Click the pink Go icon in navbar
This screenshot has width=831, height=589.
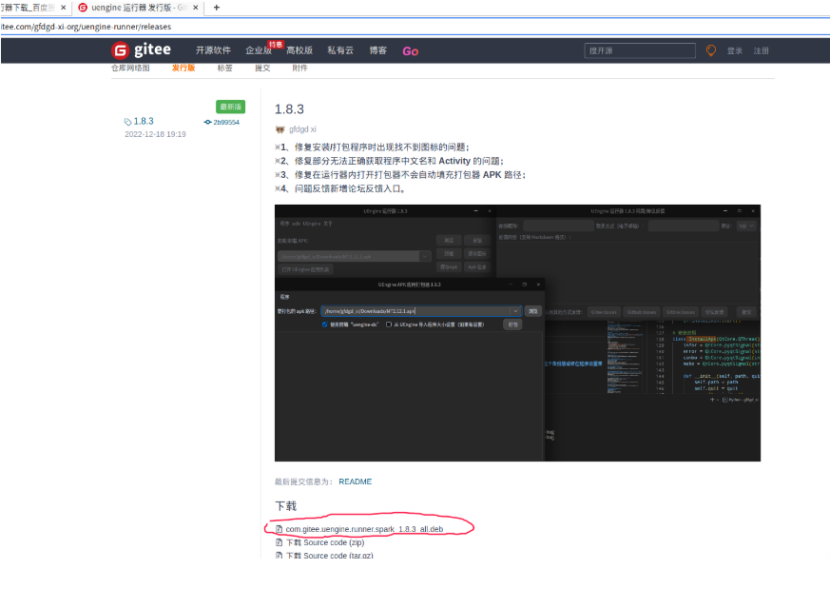pyautogui.click(x=410, y=50)
